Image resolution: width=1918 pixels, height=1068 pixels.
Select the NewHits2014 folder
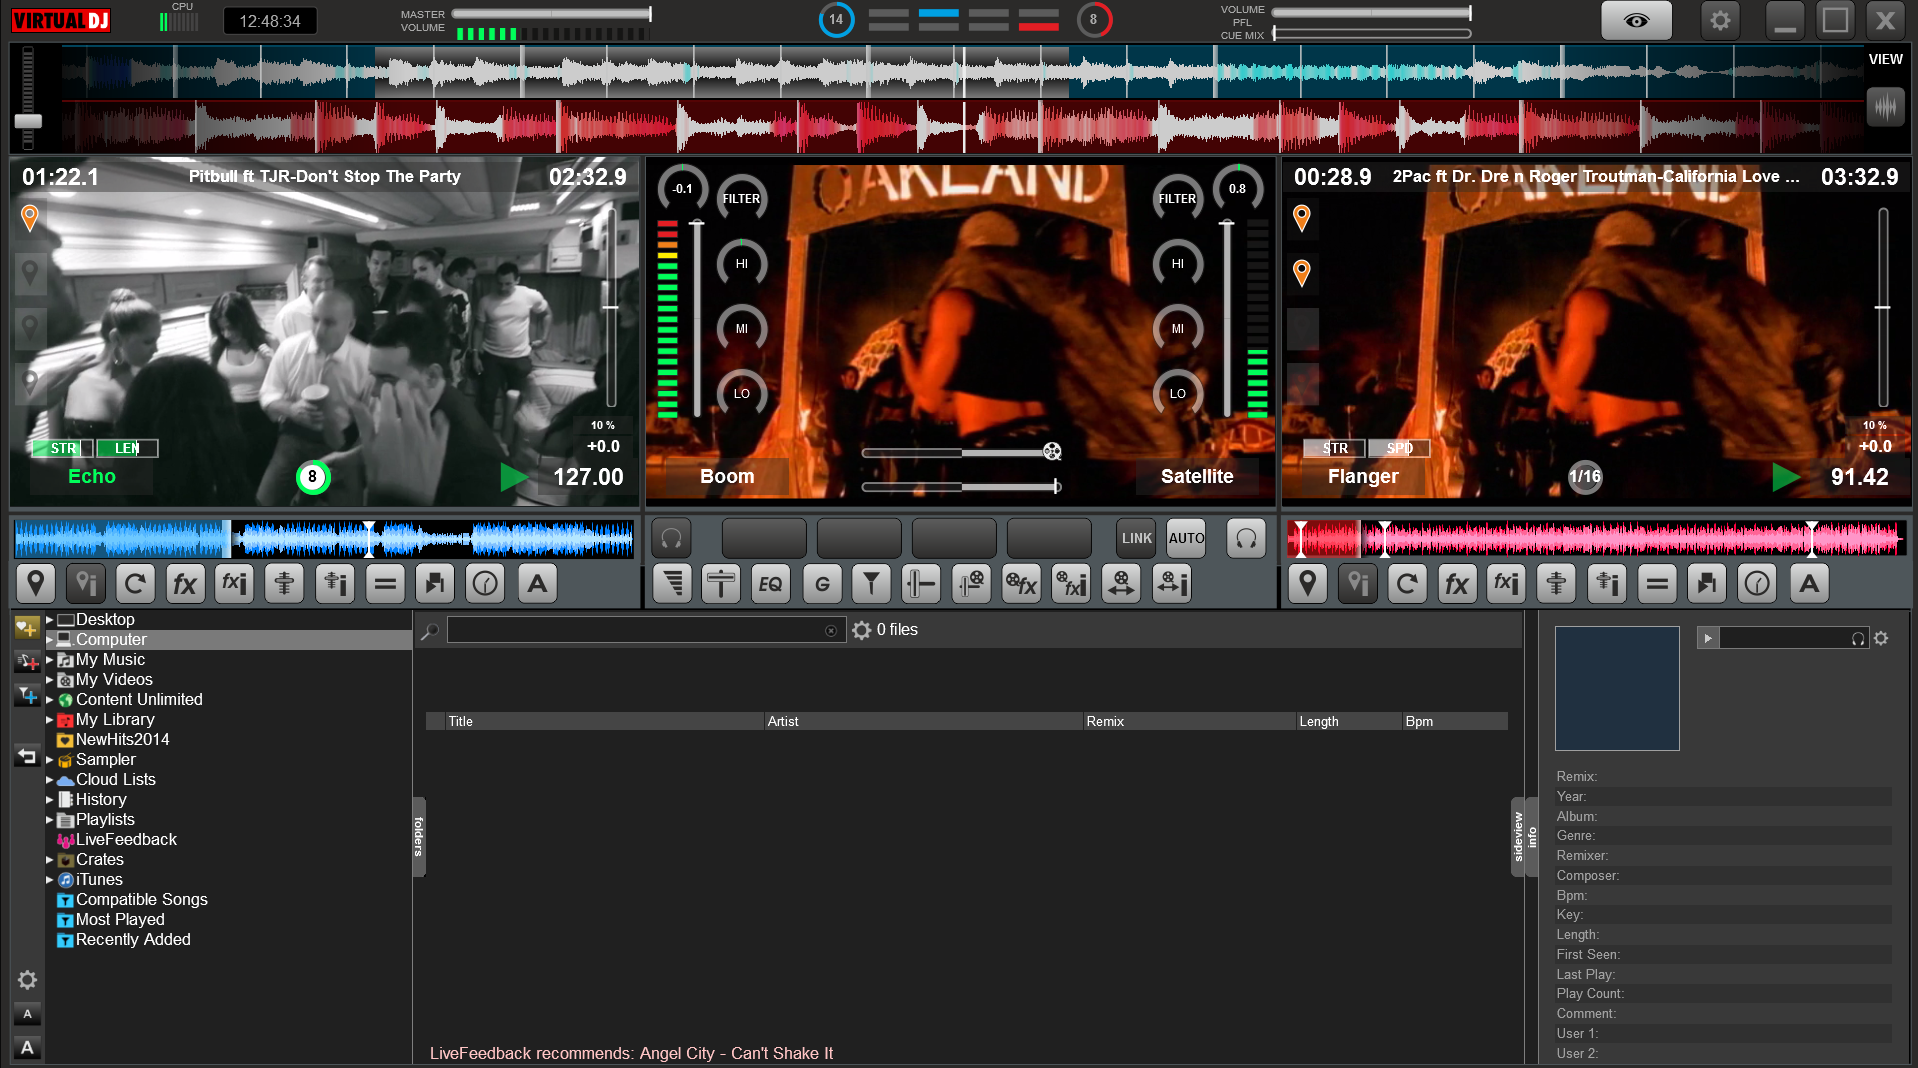coord(122,740)
